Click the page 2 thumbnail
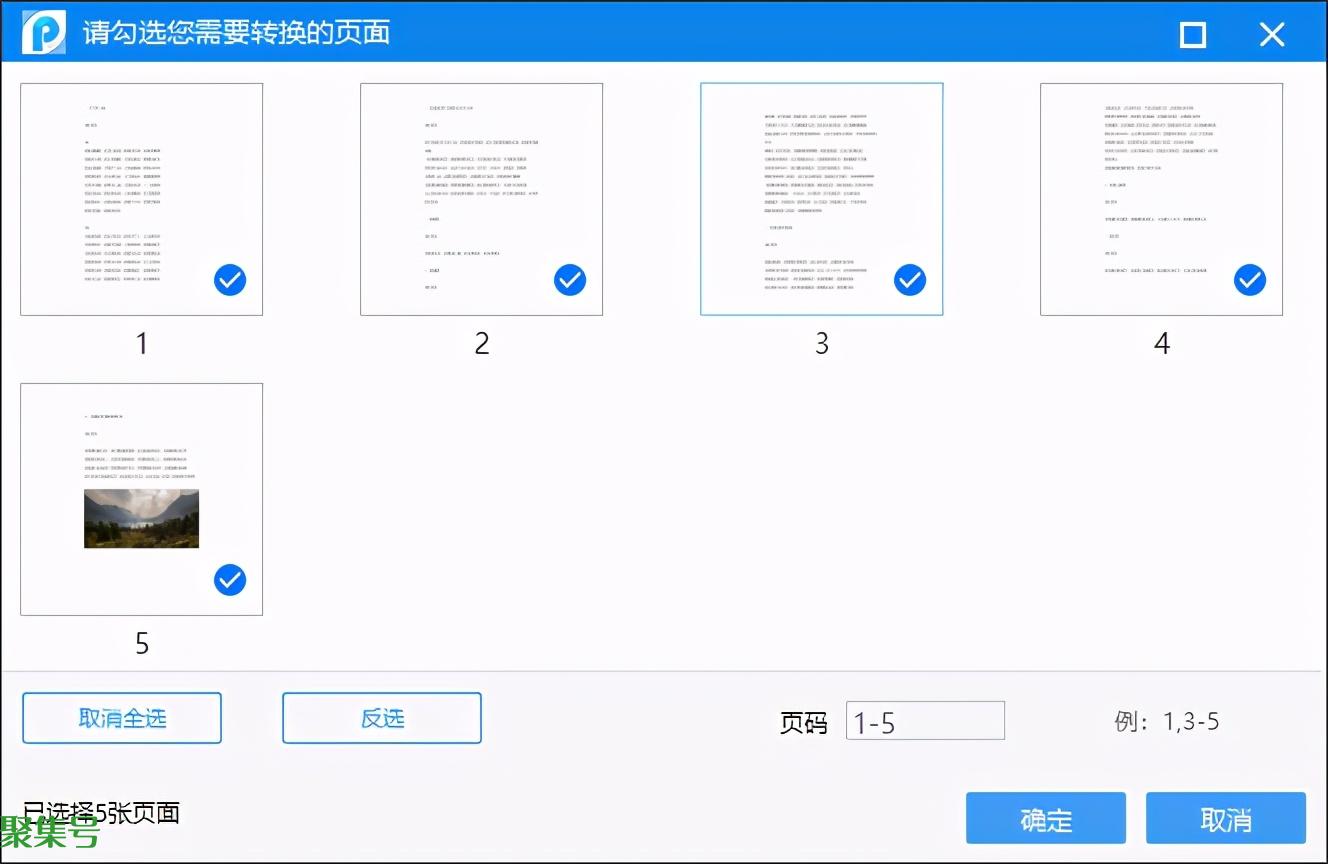This screenshot has width=1328, height=864. [x=481, y=190]
